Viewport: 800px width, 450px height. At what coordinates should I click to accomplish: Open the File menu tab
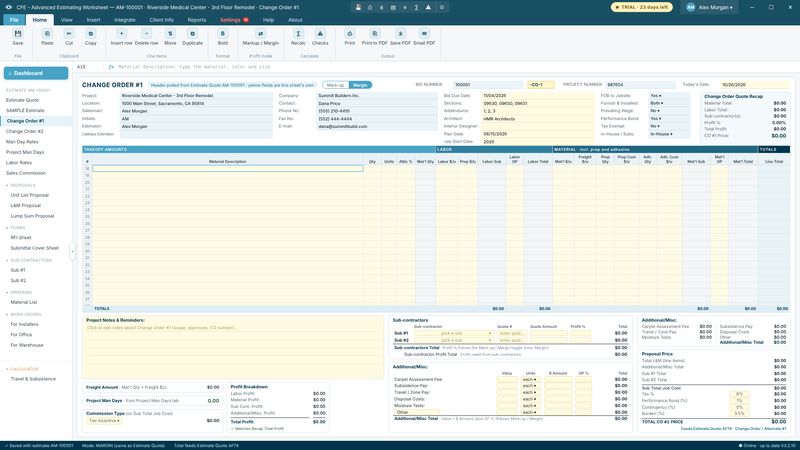[x=14, y=20]
